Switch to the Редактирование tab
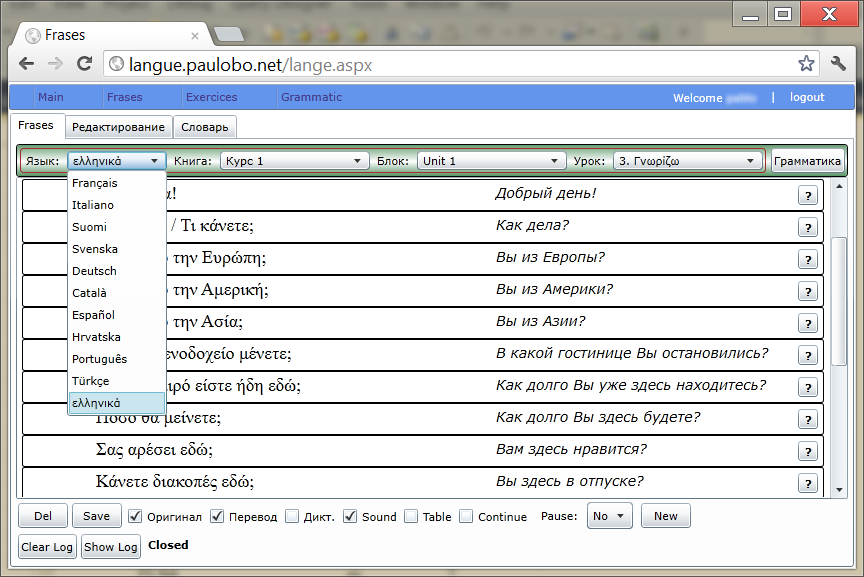Screen dimensions: 864x577 pyautogui.click(x=118, y=127)
